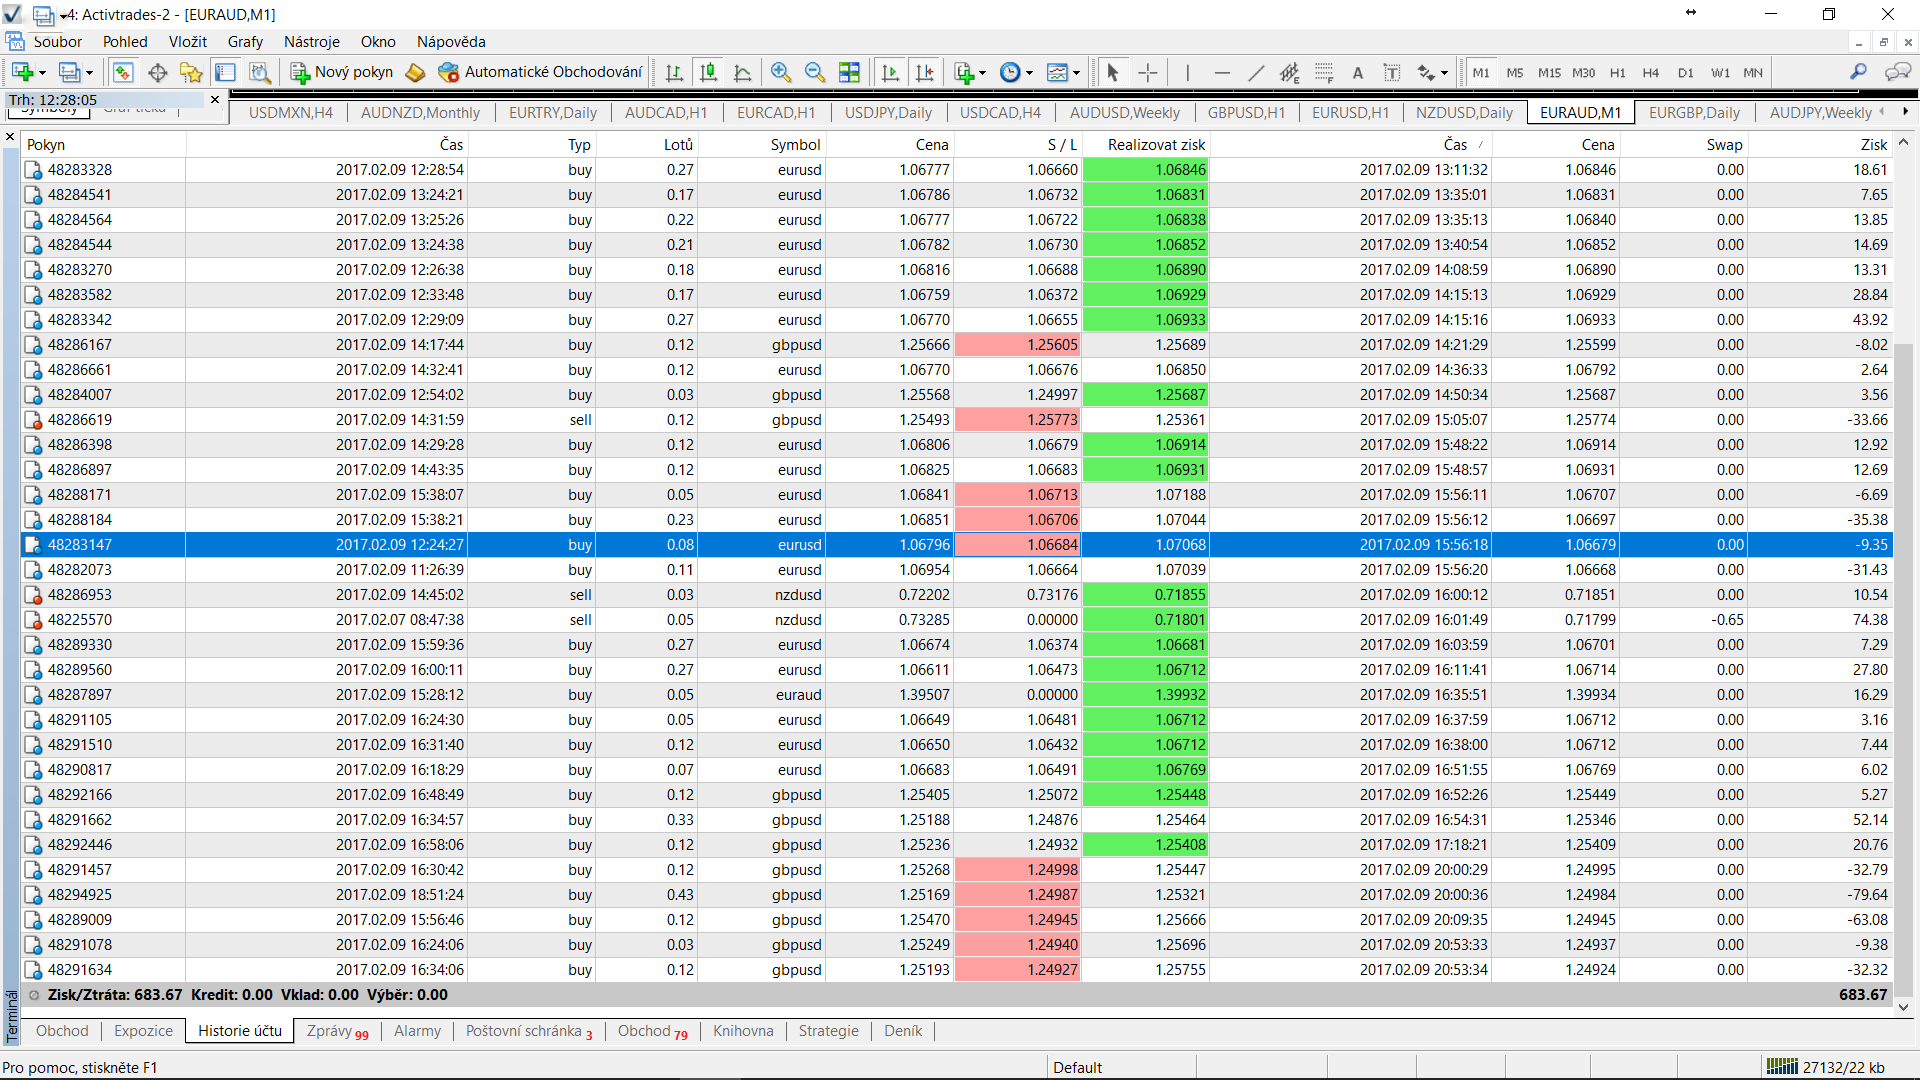Select the vertical line tool
1920x1080 pixels.
[x=1187, y=72]
